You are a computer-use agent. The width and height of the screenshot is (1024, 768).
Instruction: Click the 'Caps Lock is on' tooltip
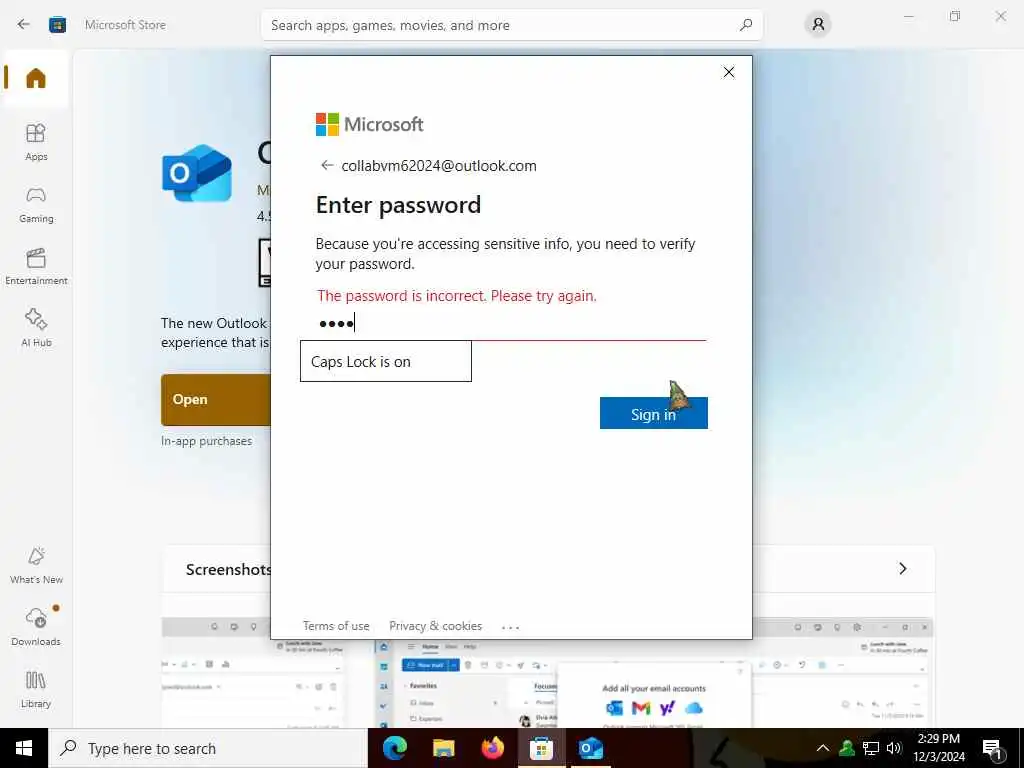386,361
